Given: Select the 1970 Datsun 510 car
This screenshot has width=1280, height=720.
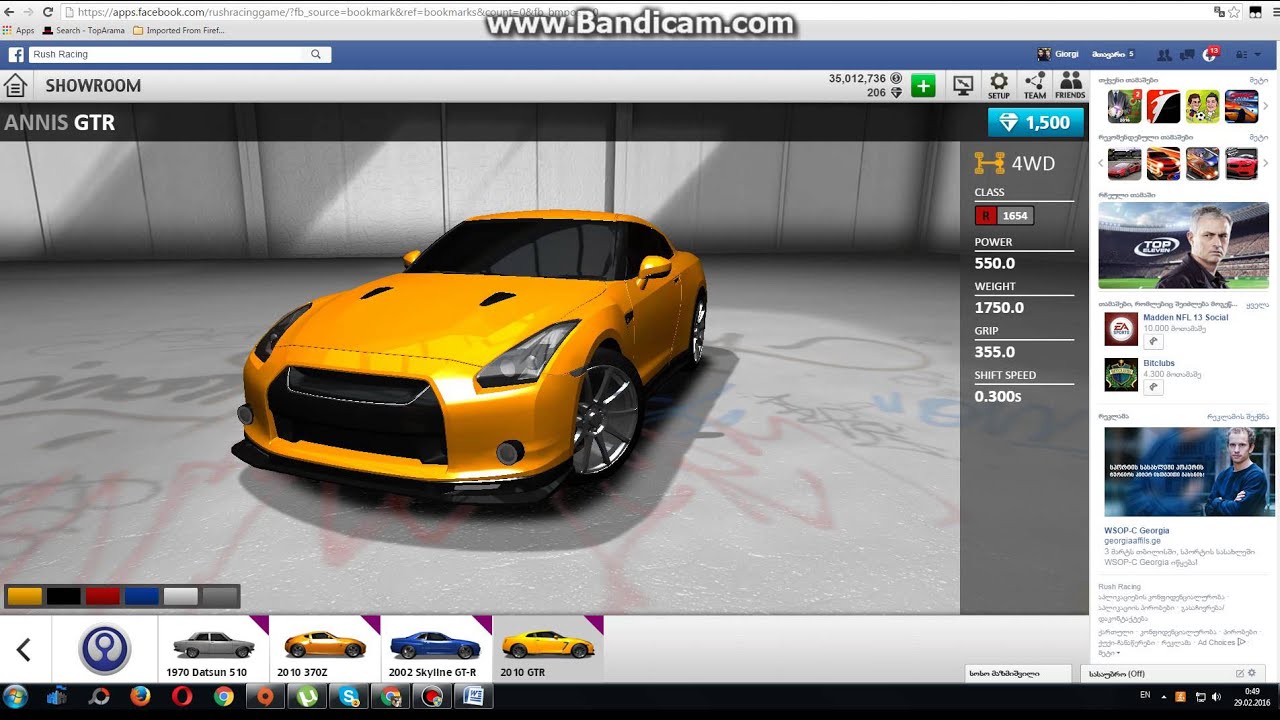Looking at the screenshot, I should (214, 649).
